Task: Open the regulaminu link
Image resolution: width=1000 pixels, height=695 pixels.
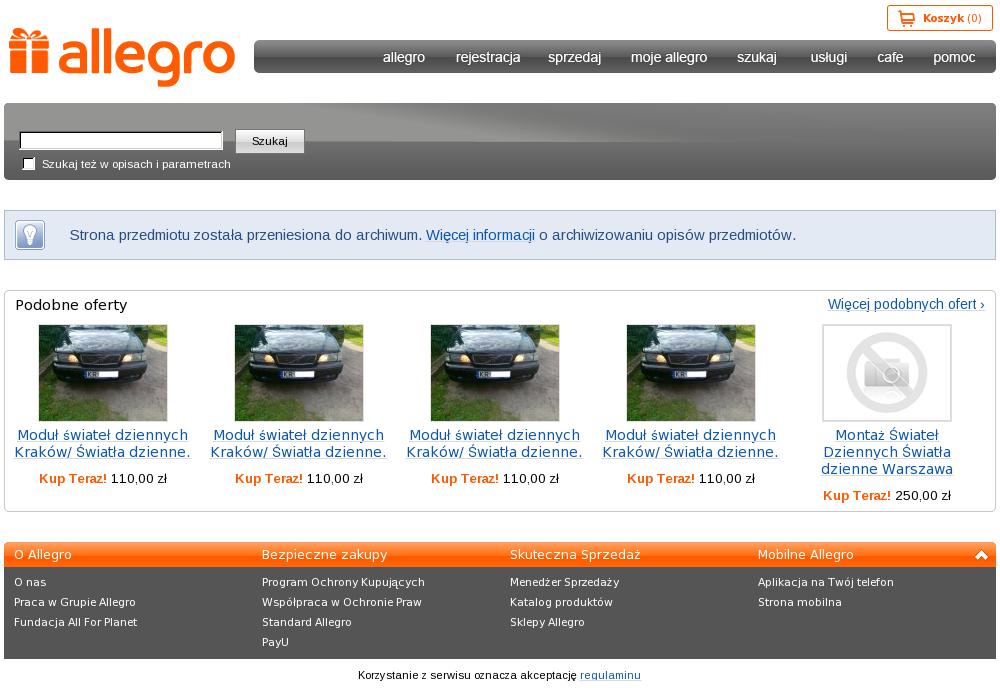Action: point(610,675)
